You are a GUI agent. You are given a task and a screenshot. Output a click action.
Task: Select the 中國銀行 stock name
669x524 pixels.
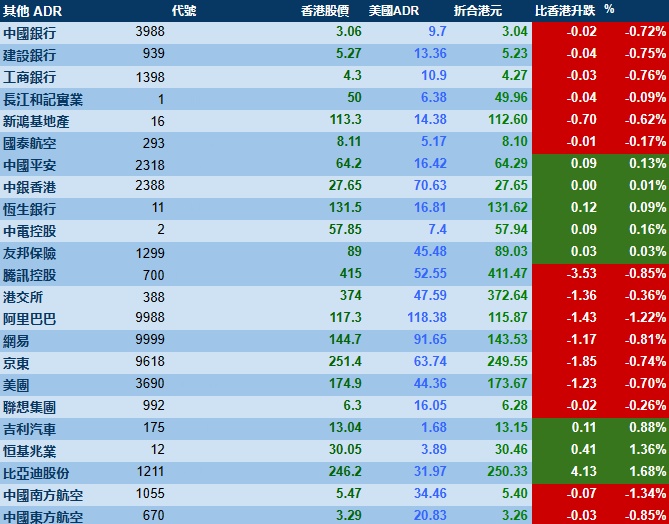tap(29, 34)
